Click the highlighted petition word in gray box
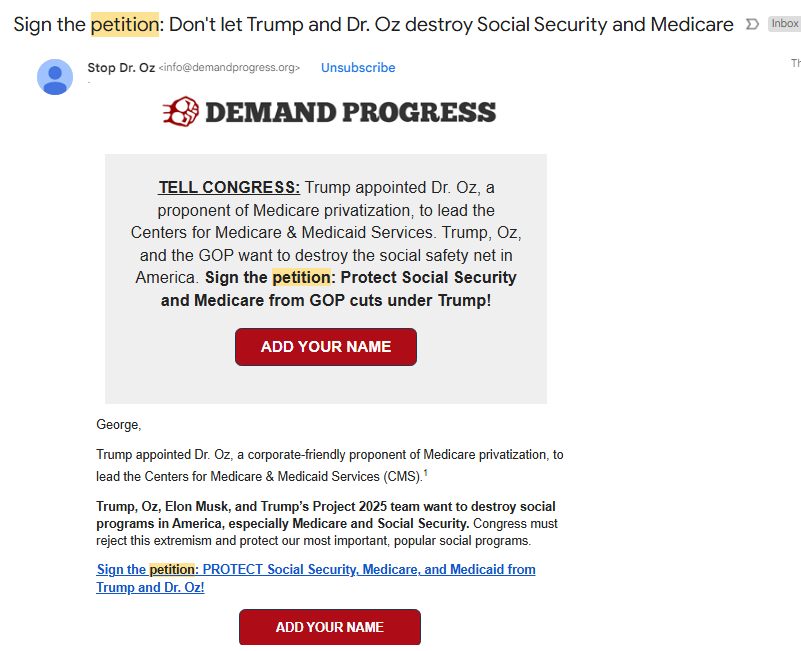This screenshot has height=651, width=801. [x=301, y=277]
